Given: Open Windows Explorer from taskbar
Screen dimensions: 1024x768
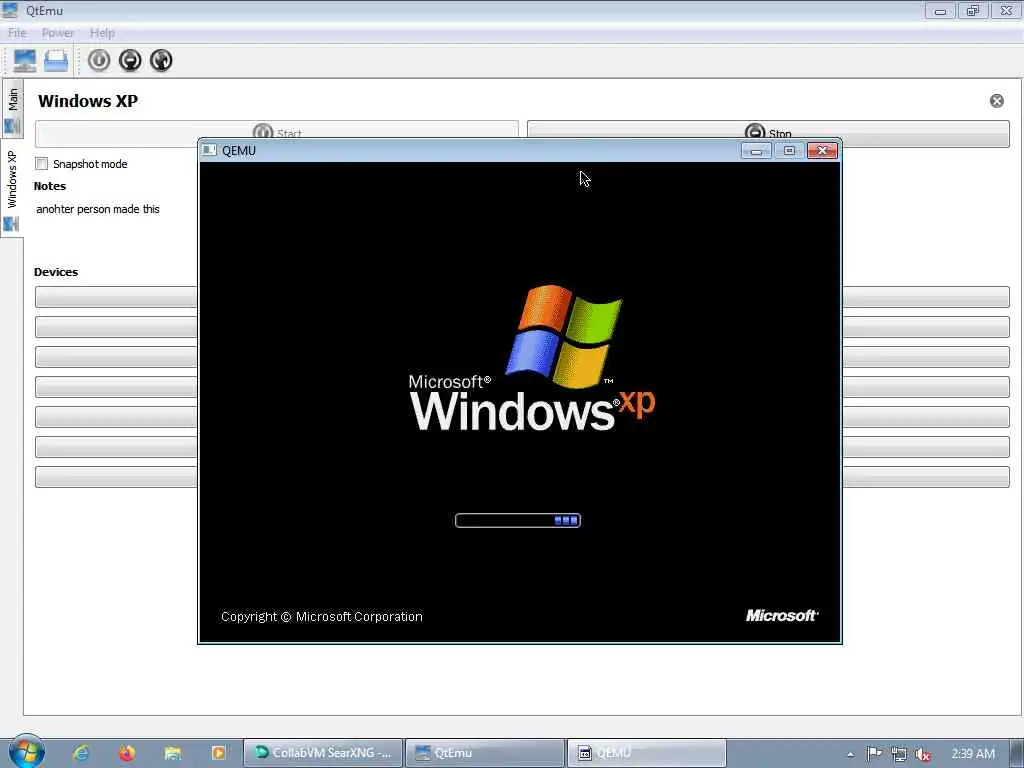Looking at the screenshot, I should click(x=172, y=753).
